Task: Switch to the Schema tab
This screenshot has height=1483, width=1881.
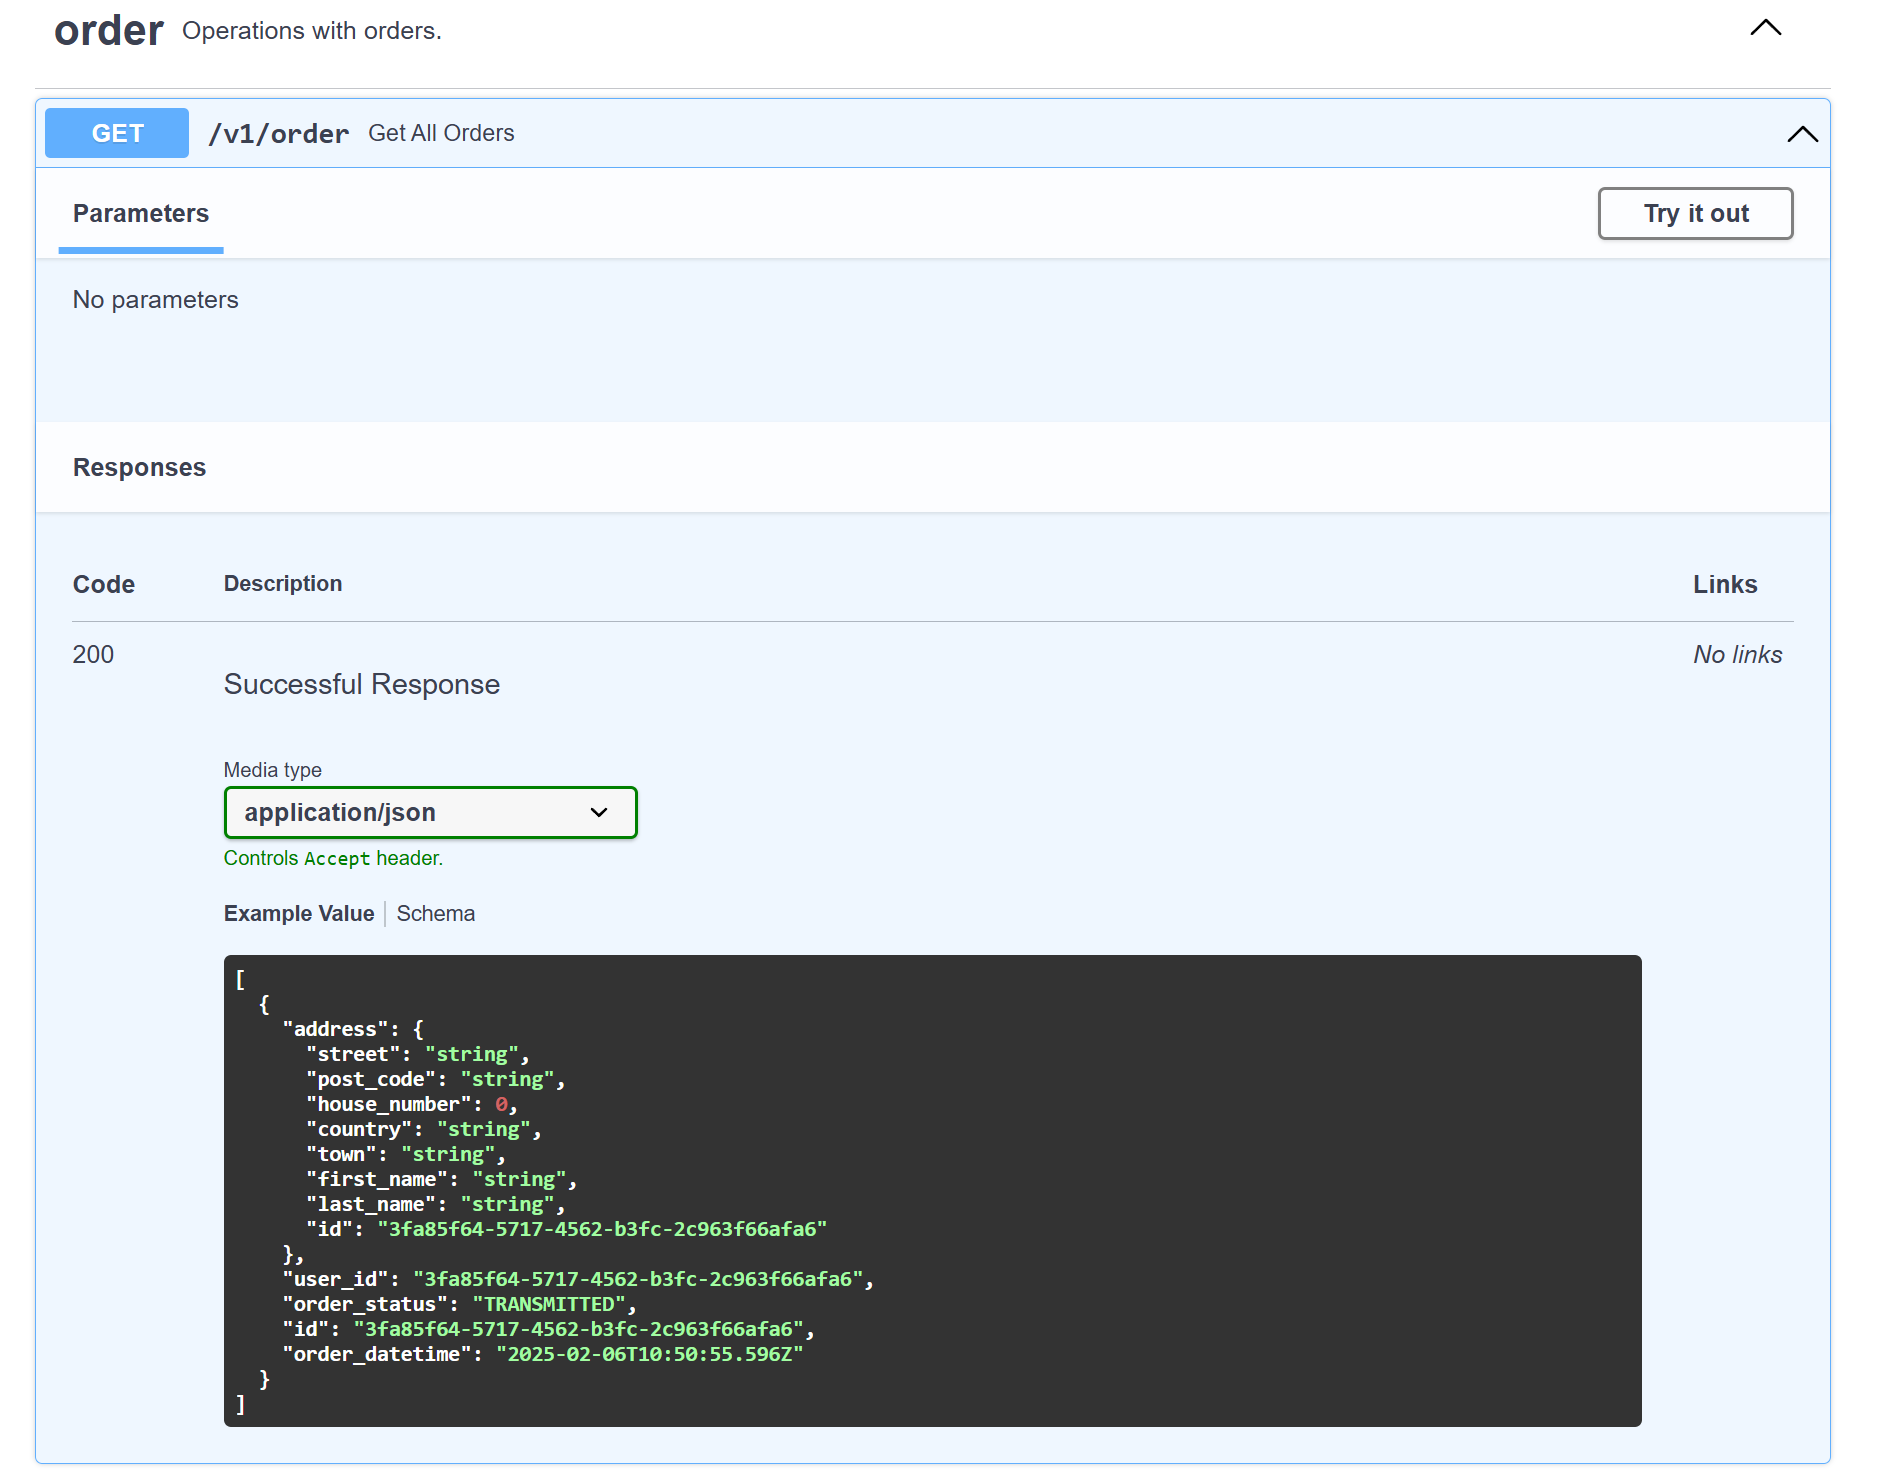Action: [x=436, y=913]
